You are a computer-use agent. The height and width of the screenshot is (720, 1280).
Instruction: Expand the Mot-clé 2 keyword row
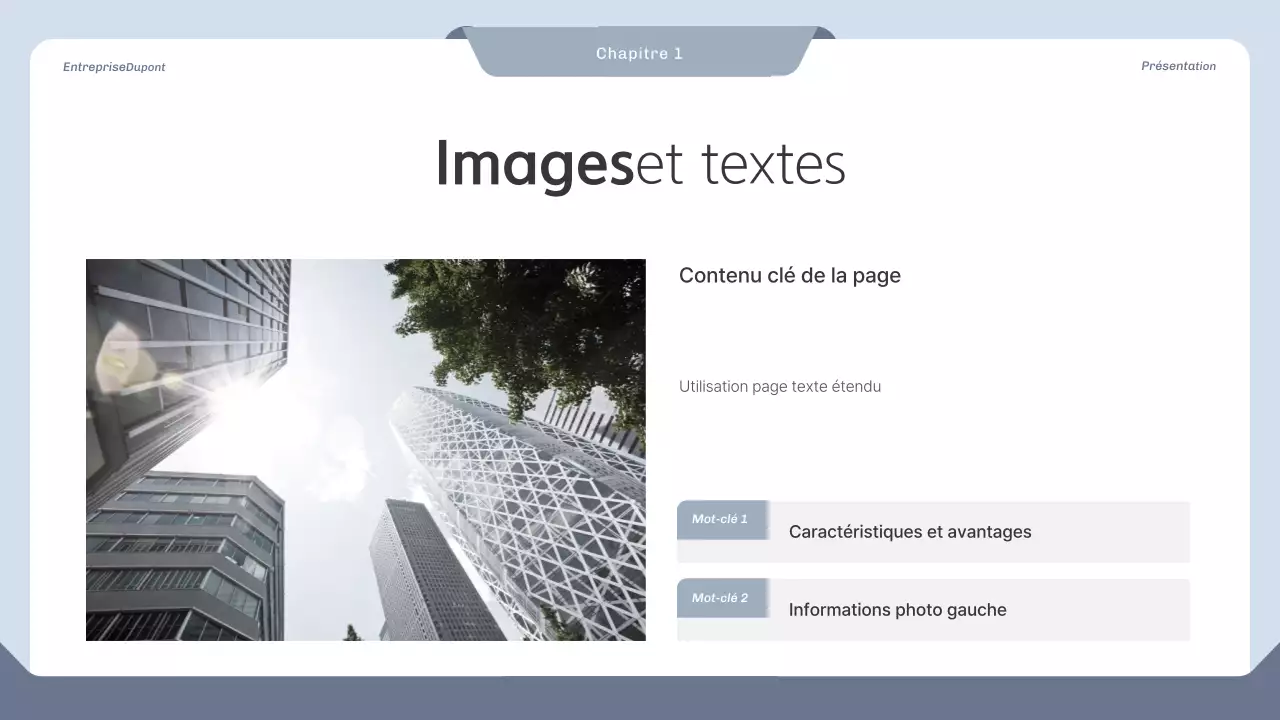pyautogui.click(x=933, y=609)
